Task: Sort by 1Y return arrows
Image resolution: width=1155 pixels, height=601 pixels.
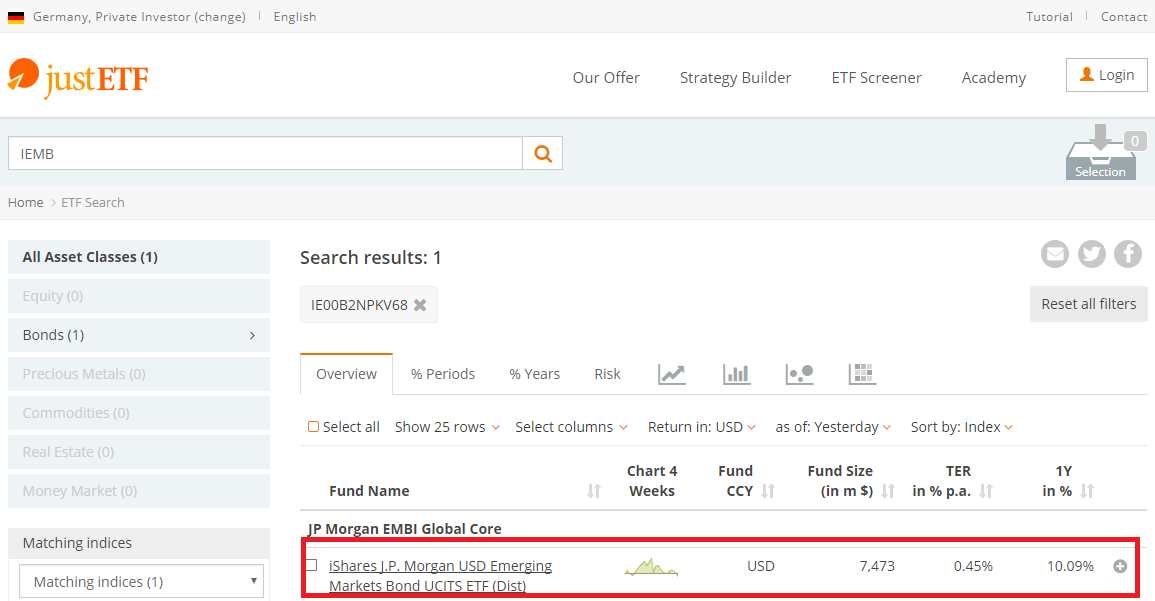Action: click(1087, 491)
